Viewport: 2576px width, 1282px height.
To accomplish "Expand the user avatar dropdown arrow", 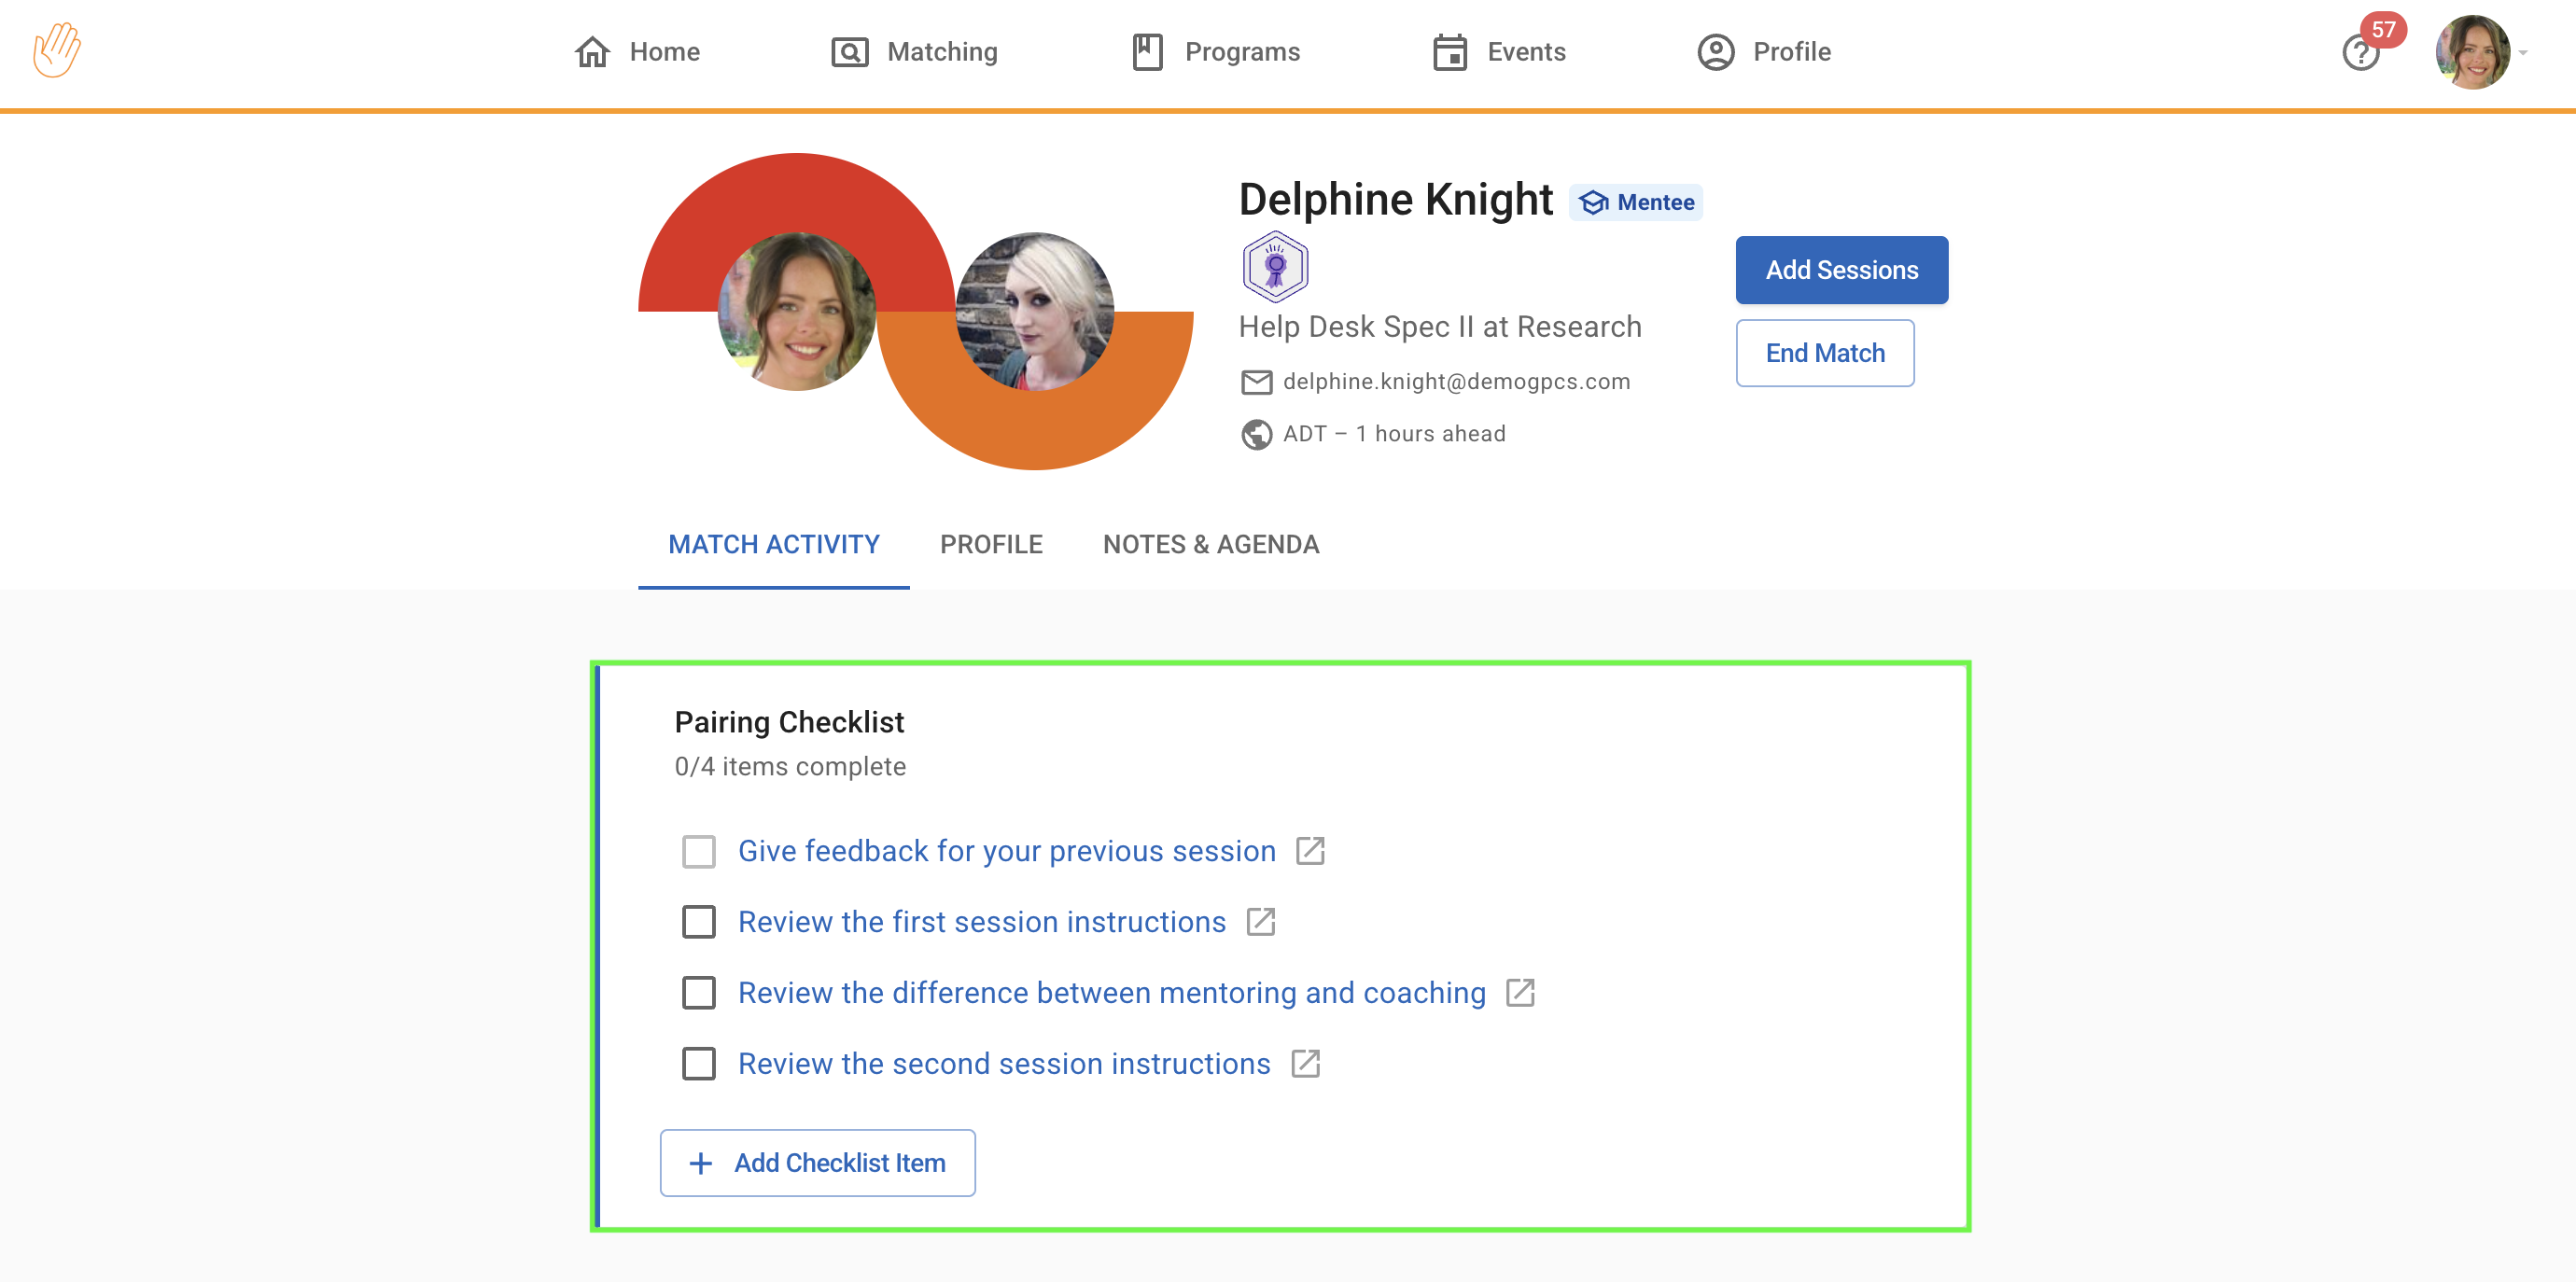I will click(2524, 53).
